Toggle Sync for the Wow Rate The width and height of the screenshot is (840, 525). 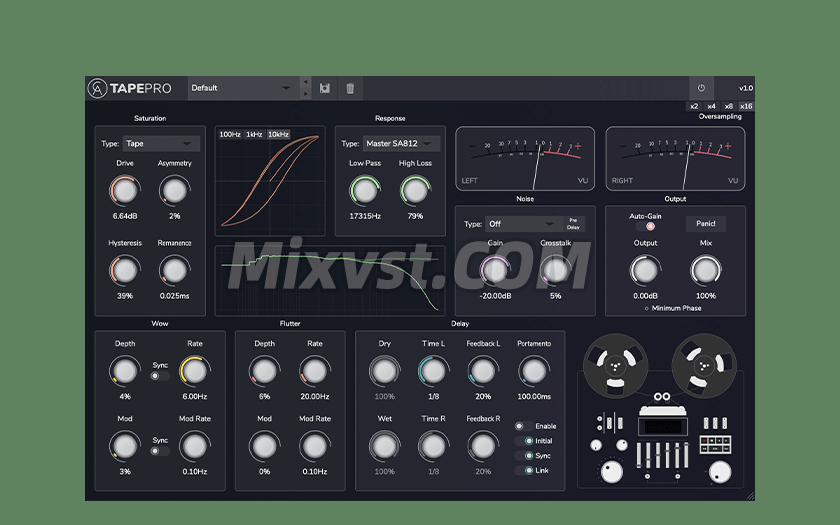tap(155, 376)
